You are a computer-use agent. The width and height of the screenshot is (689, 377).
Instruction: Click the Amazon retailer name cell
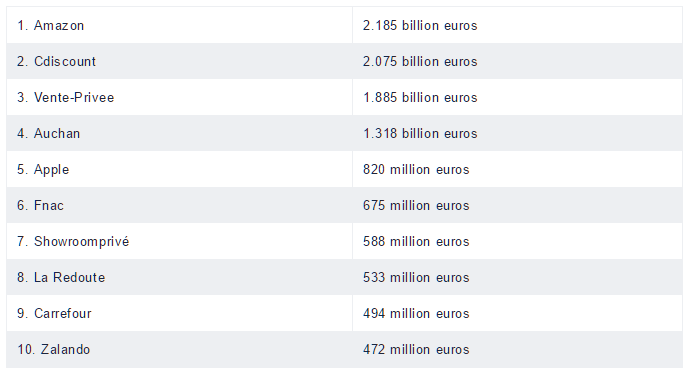[179, 25]
